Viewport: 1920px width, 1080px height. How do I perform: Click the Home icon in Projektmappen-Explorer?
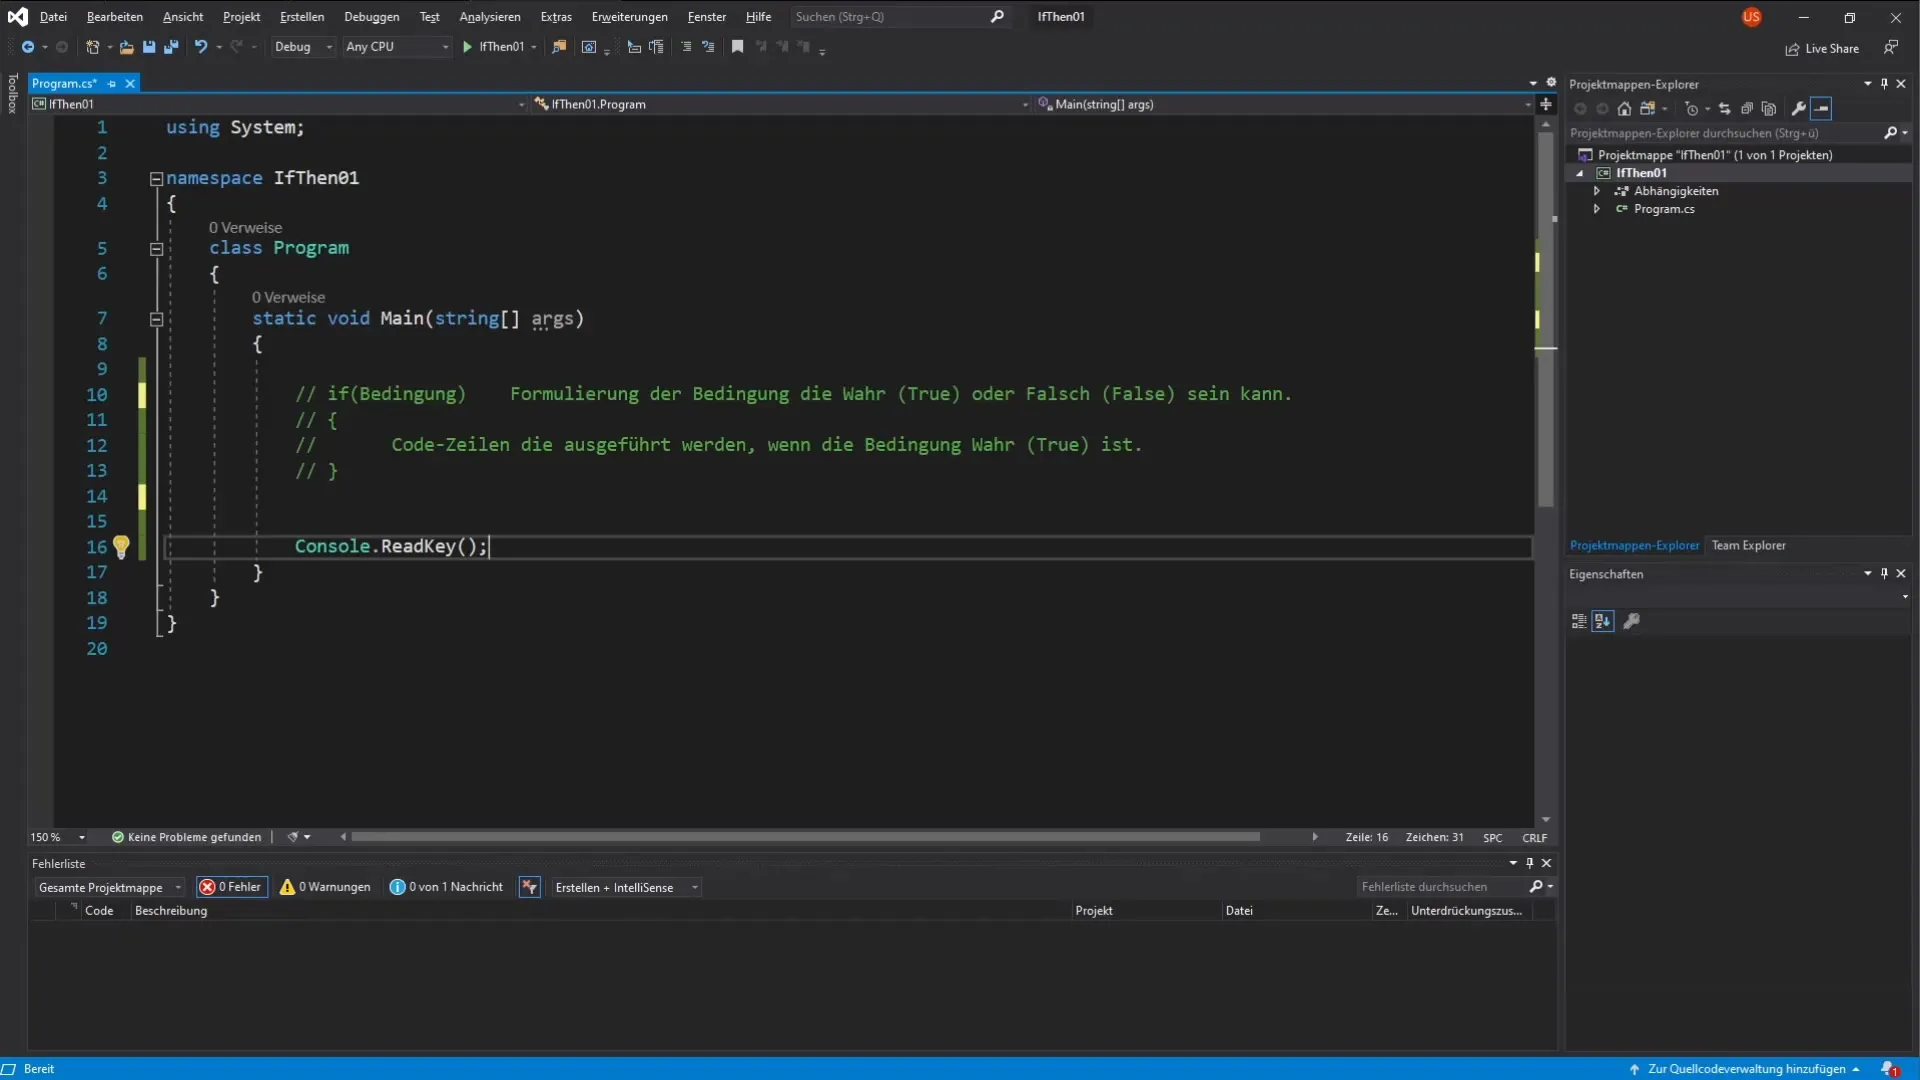point(1624,109)
